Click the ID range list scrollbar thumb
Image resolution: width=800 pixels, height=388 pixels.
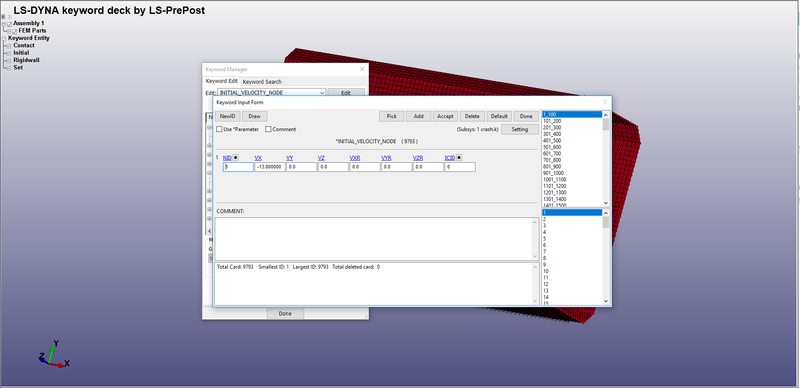606,124
